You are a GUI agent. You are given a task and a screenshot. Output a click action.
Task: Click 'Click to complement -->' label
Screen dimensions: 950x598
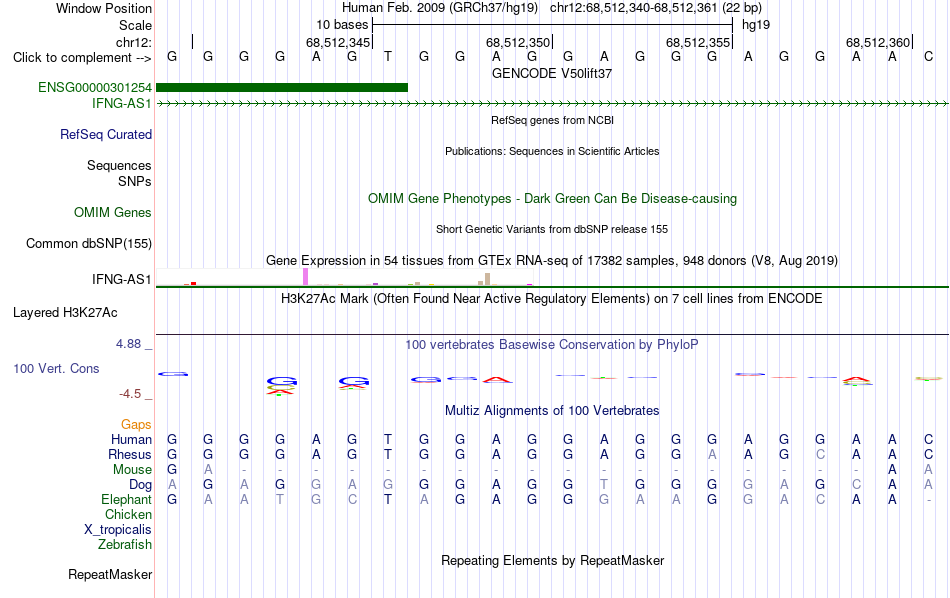click(82, 58)
